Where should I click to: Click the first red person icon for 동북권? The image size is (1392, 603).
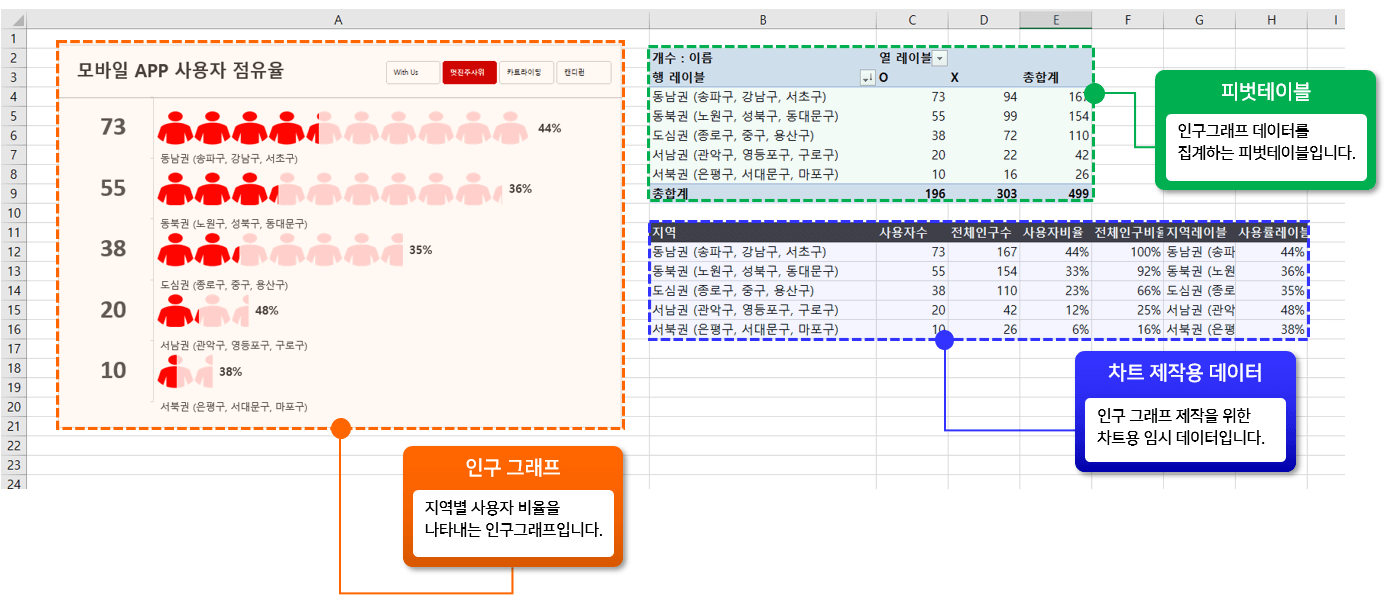click(175, 190)
